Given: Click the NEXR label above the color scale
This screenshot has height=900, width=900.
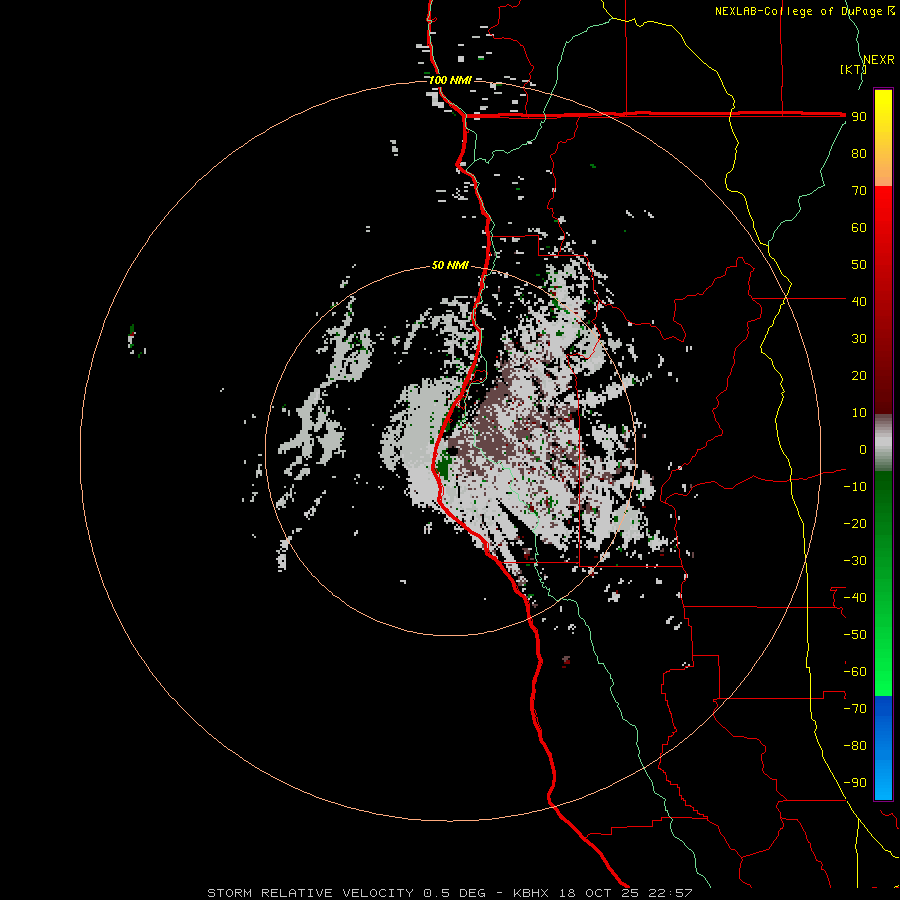Looking at the screenshot, I should (x=878, y=60).
